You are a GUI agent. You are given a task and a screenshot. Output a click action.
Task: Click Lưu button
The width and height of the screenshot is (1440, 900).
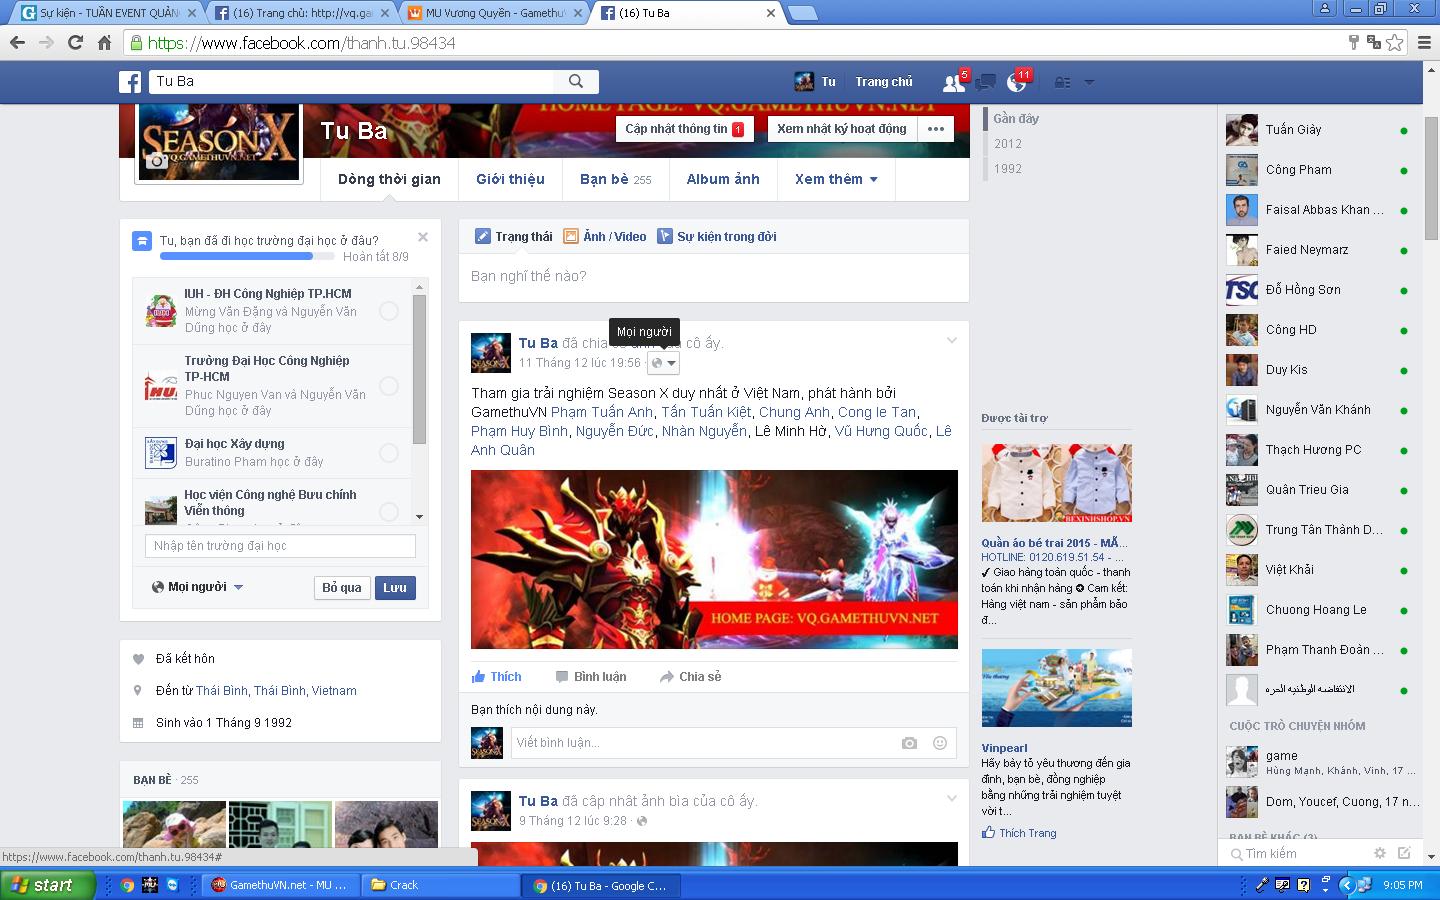point(395,588)
